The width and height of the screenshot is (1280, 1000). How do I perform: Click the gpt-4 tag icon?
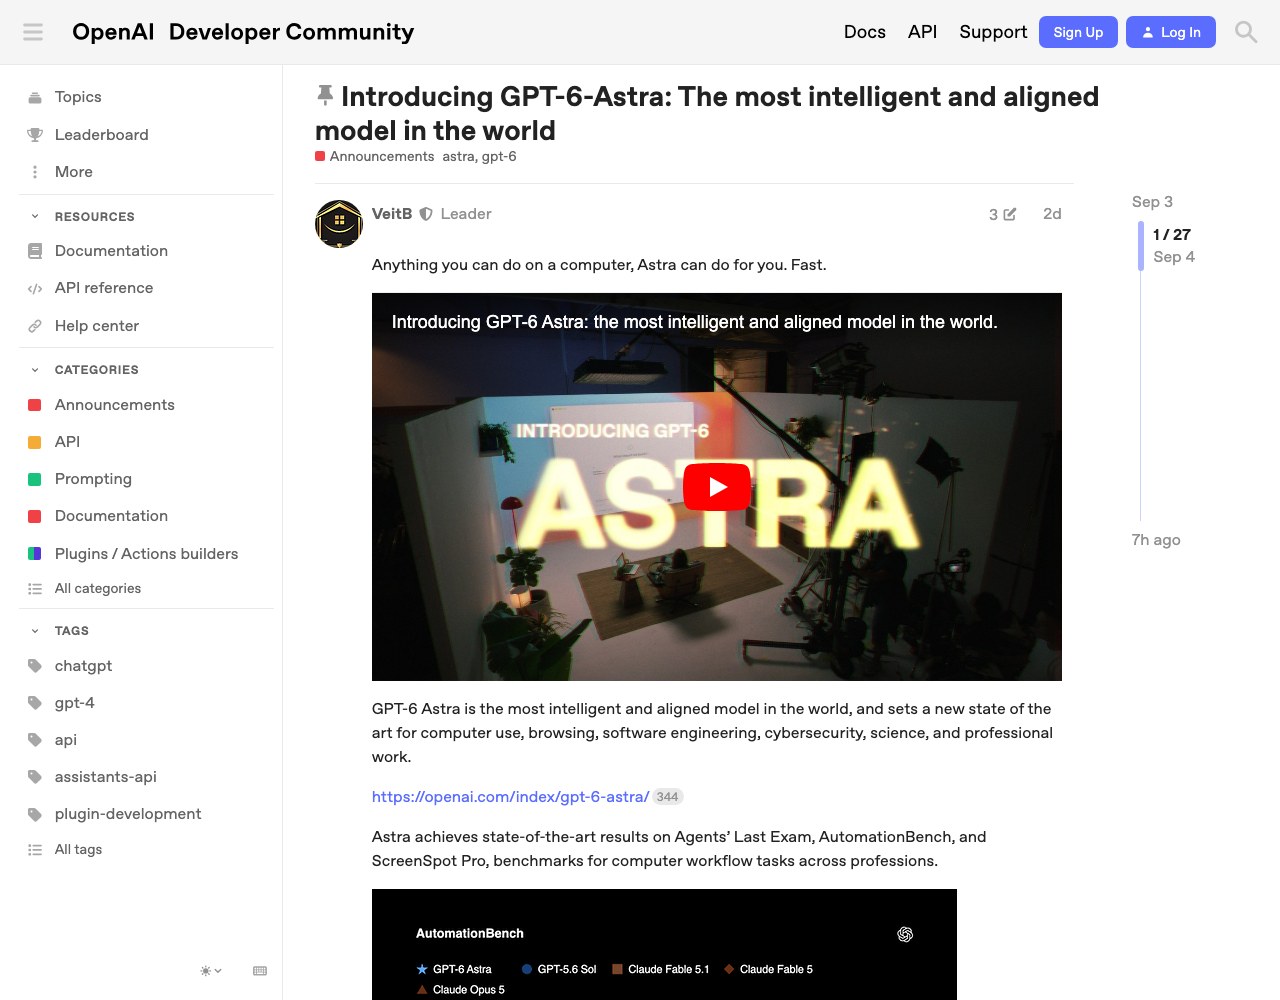(35, 703)
